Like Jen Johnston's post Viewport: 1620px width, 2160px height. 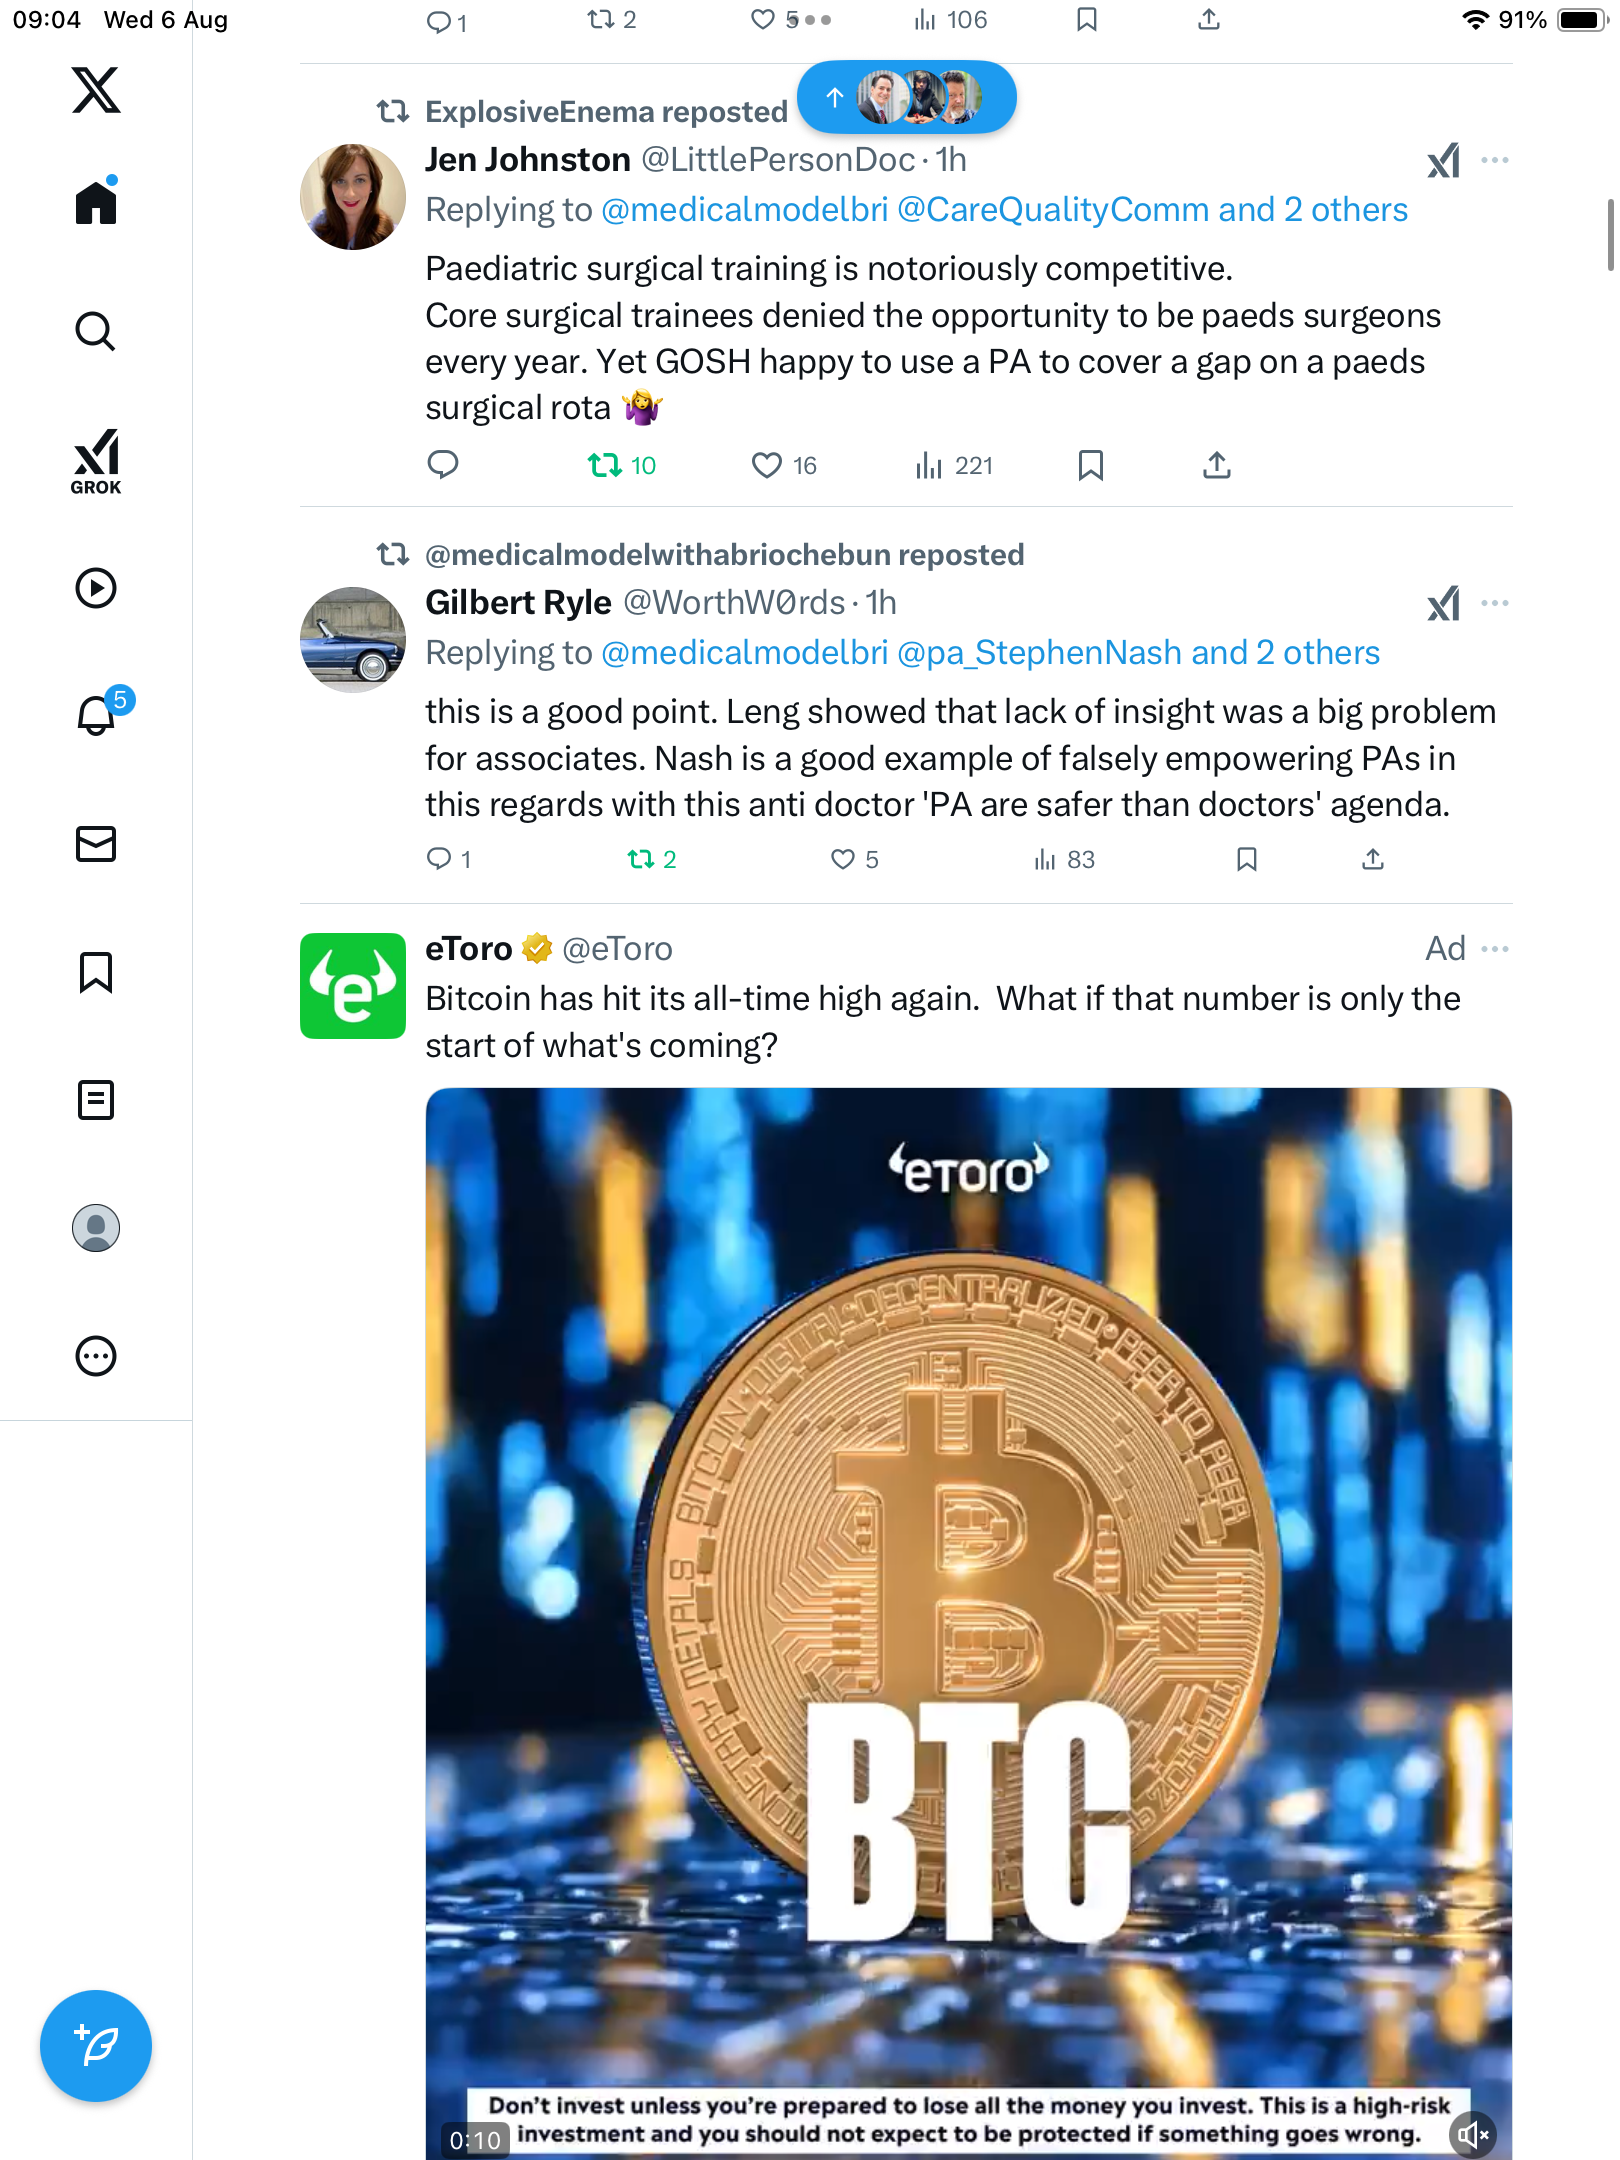point(767,465)
